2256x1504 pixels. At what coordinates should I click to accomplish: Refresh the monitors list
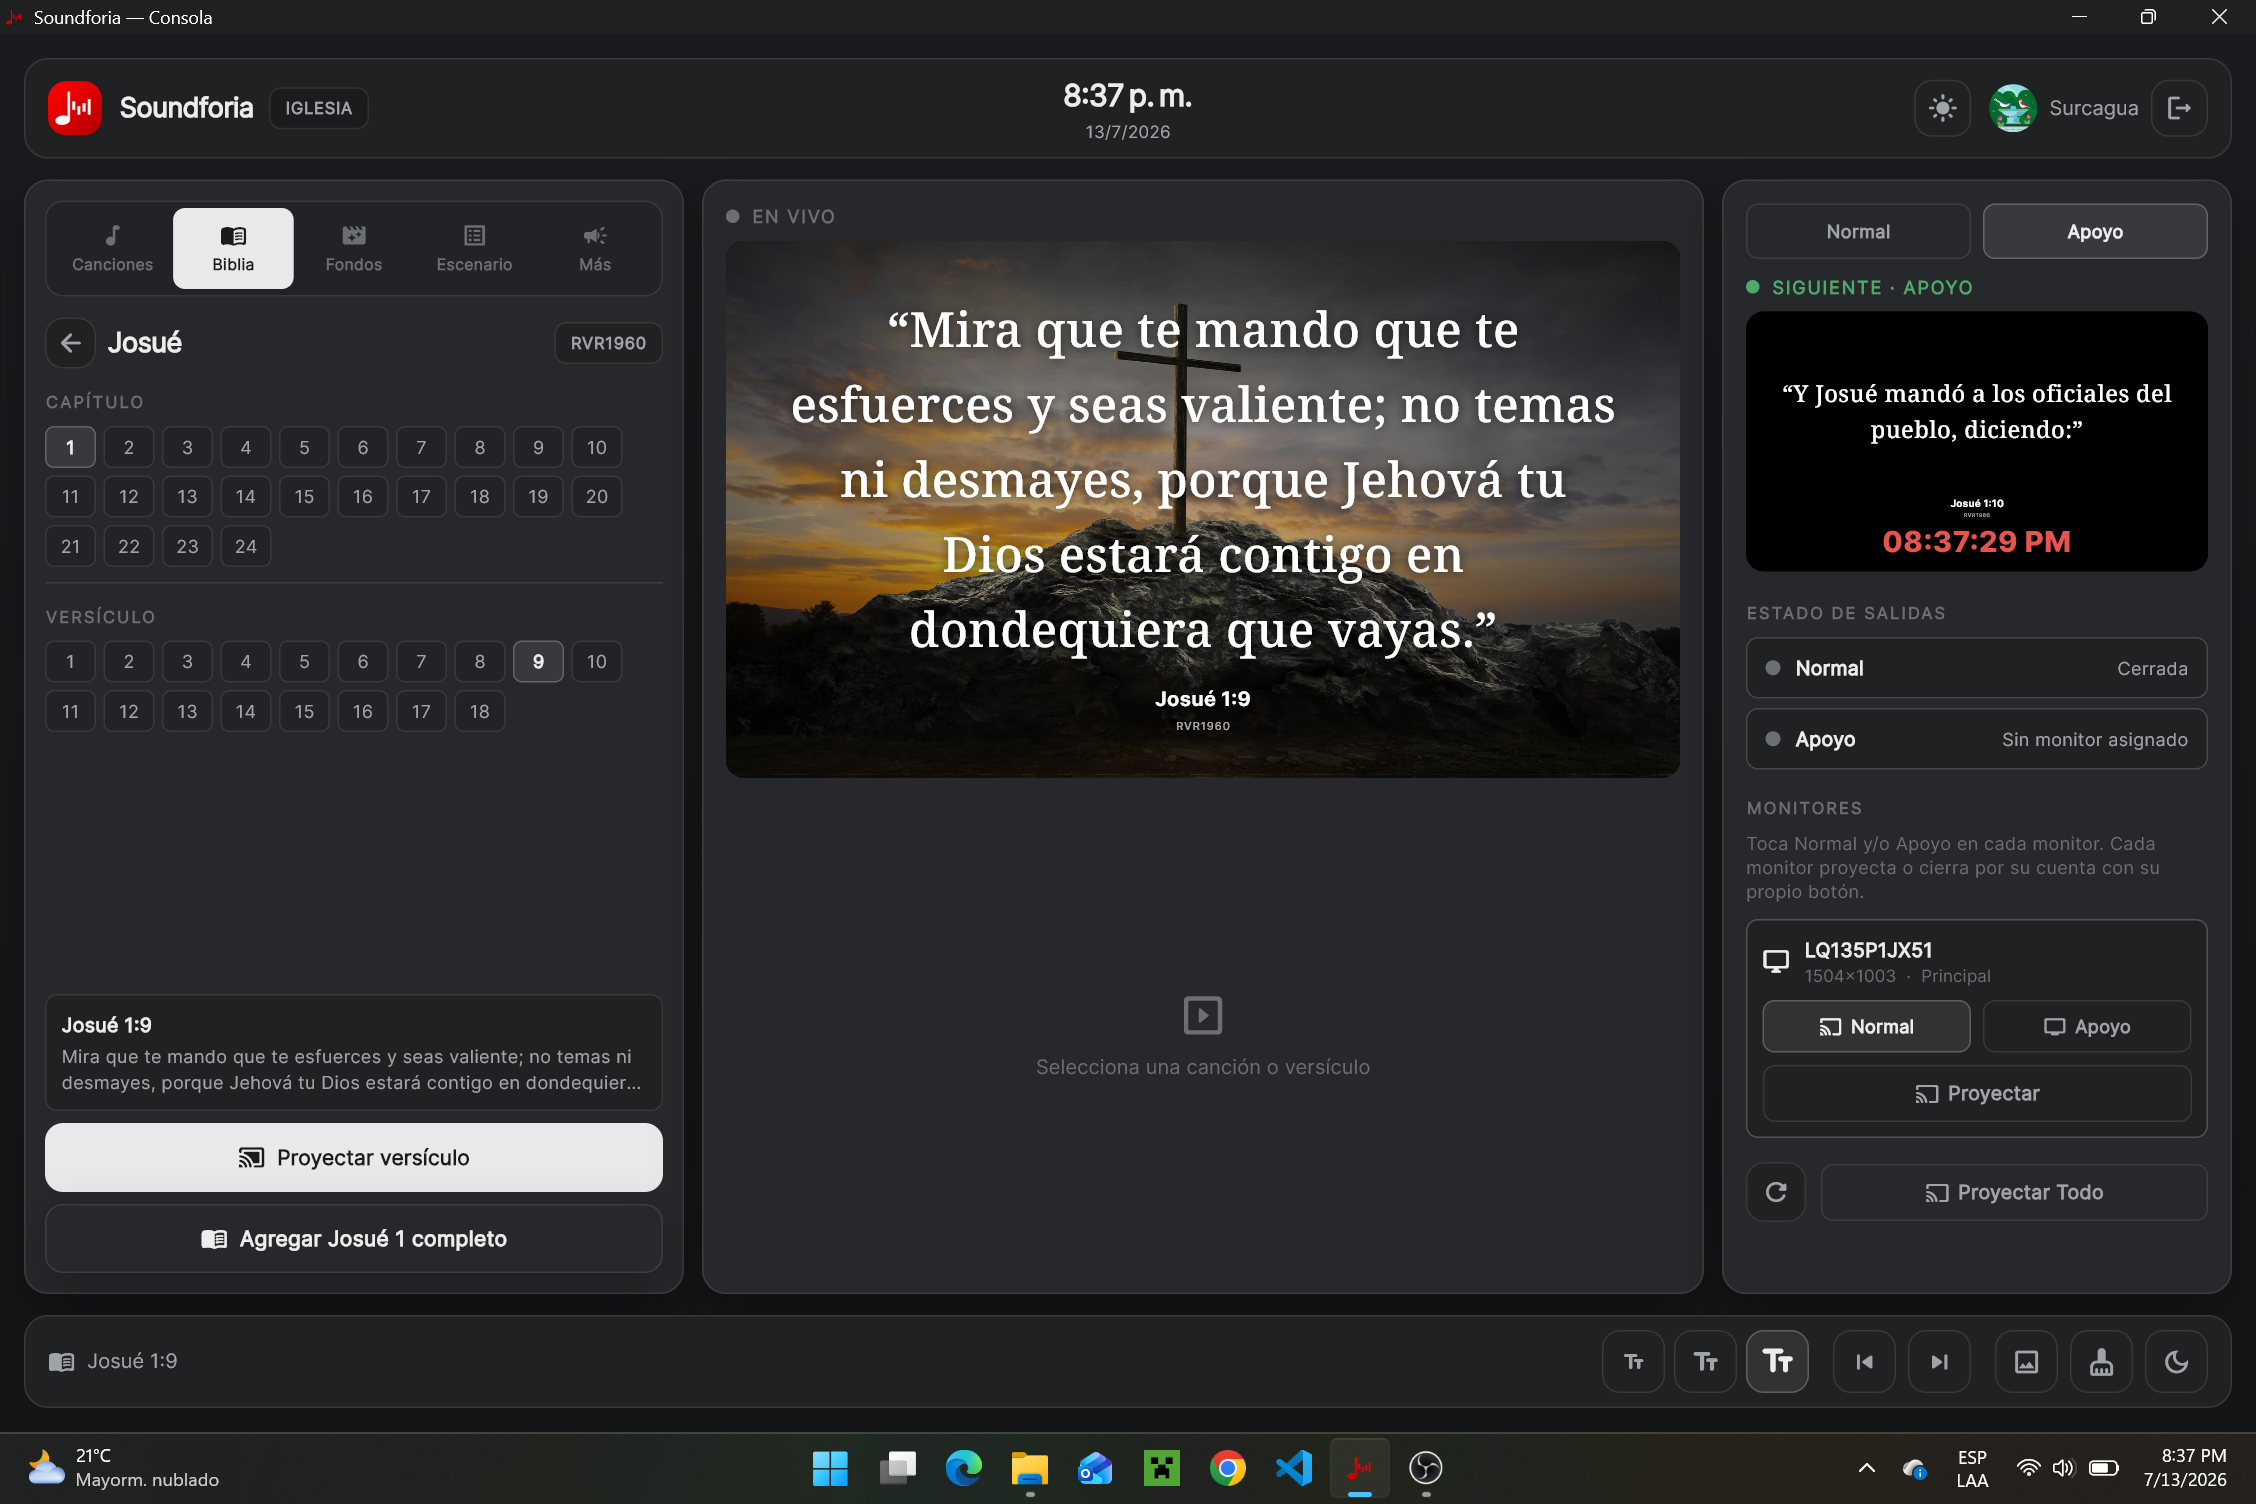click(x=1776, y=1192)
